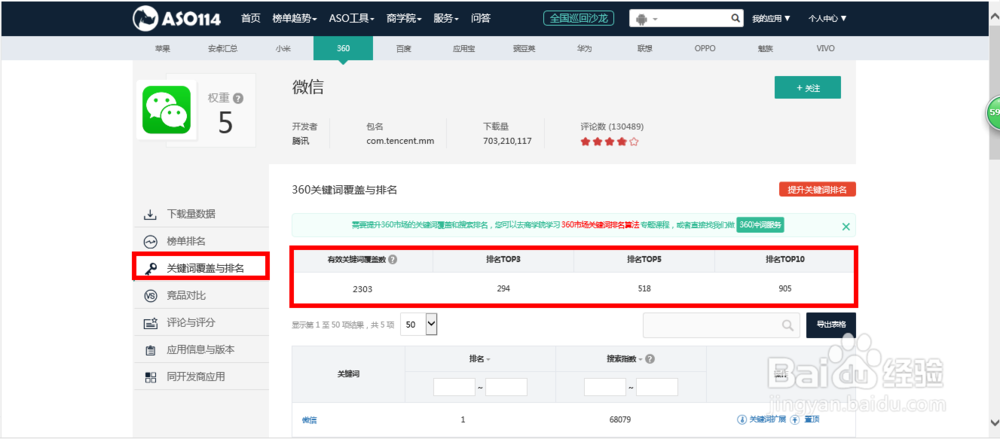This screenshot has height=439, width=1000.
Task: Click the 导出表格 export button
Action: [831, 324]
